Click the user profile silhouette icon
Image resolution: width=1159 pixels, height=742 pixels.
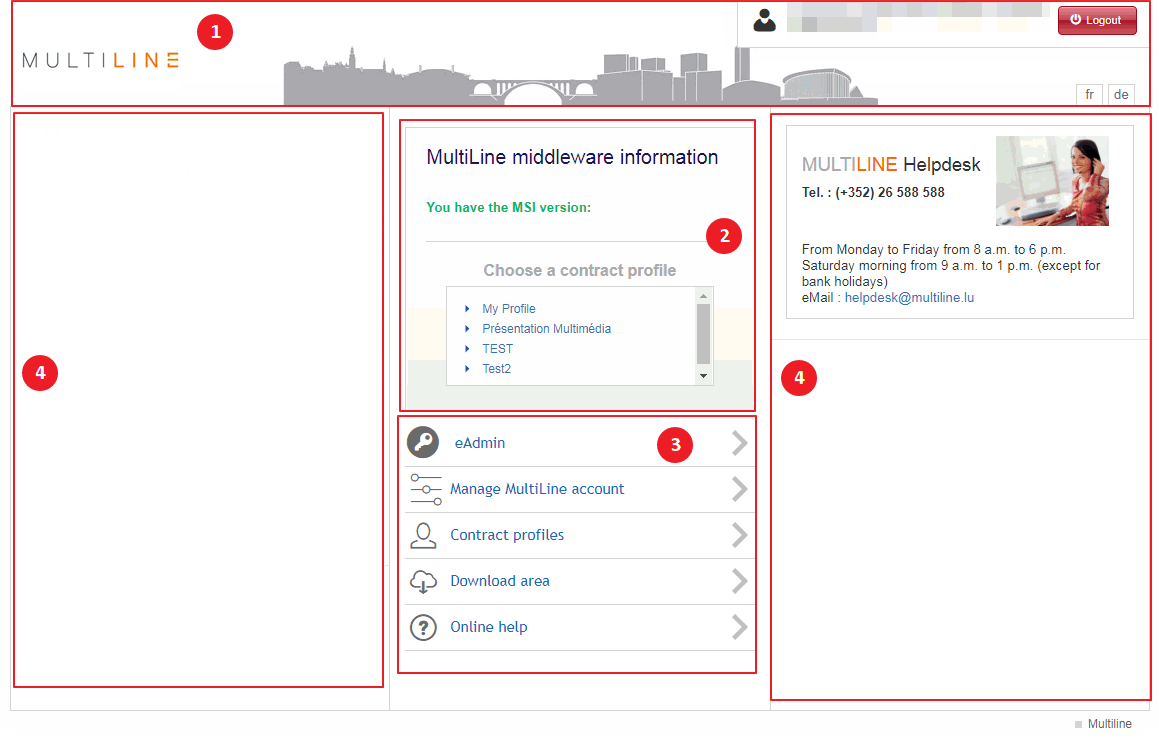click(764, 20)
